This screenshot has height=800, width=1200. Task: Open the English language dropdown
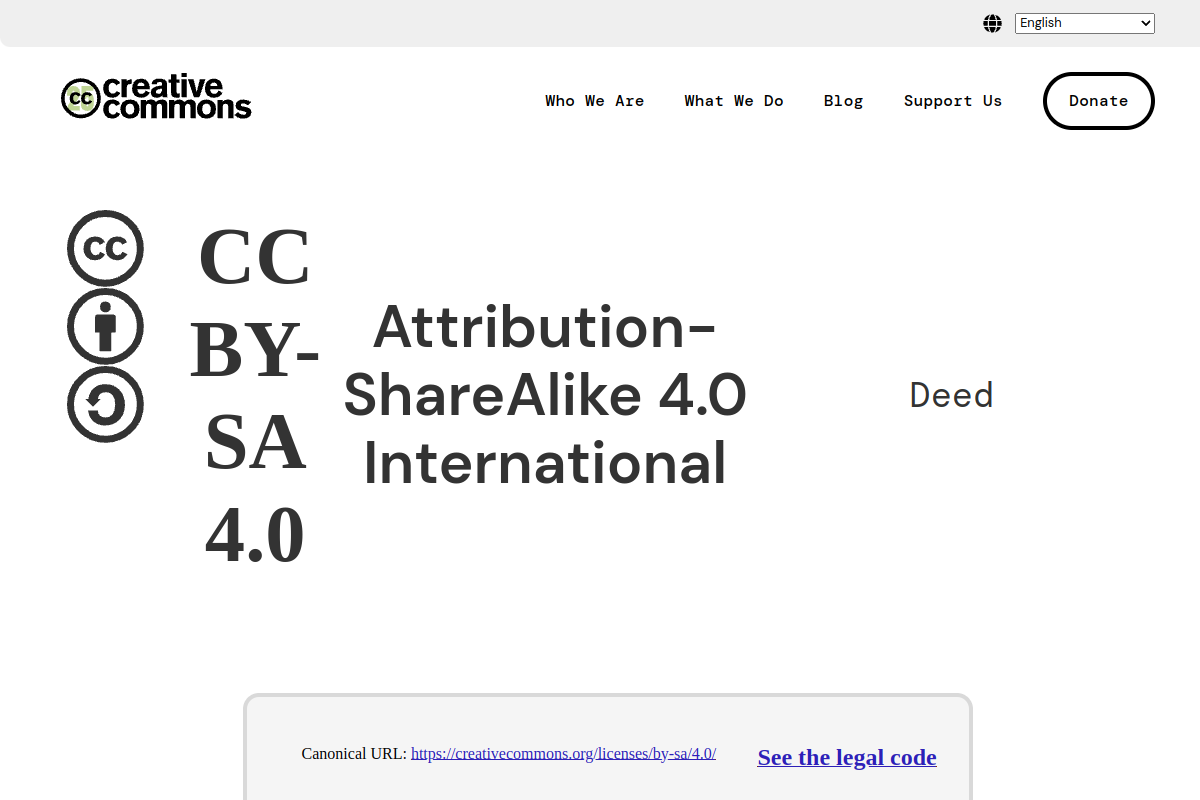[1085, 23]
